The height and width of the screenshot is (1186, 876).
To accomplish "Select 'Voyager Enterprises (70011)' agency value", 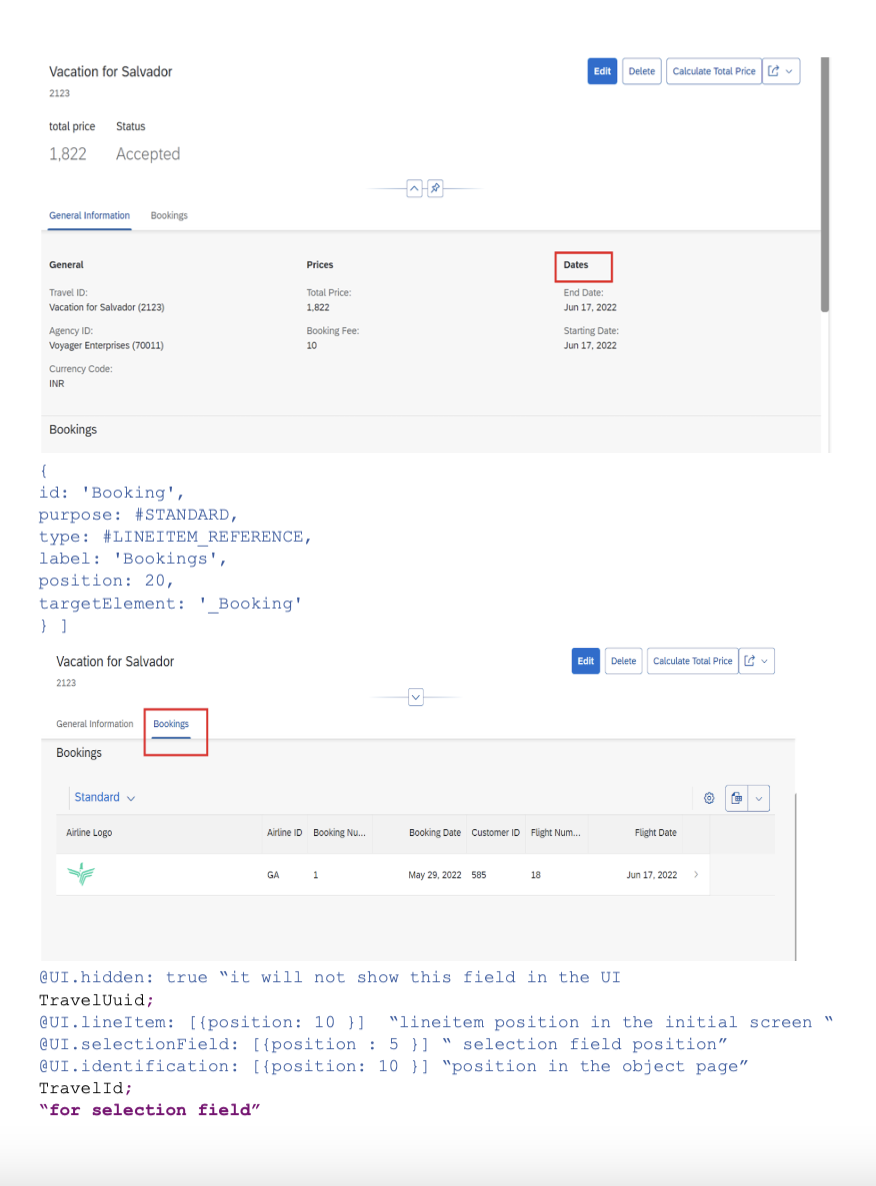I will coord(106,346).
